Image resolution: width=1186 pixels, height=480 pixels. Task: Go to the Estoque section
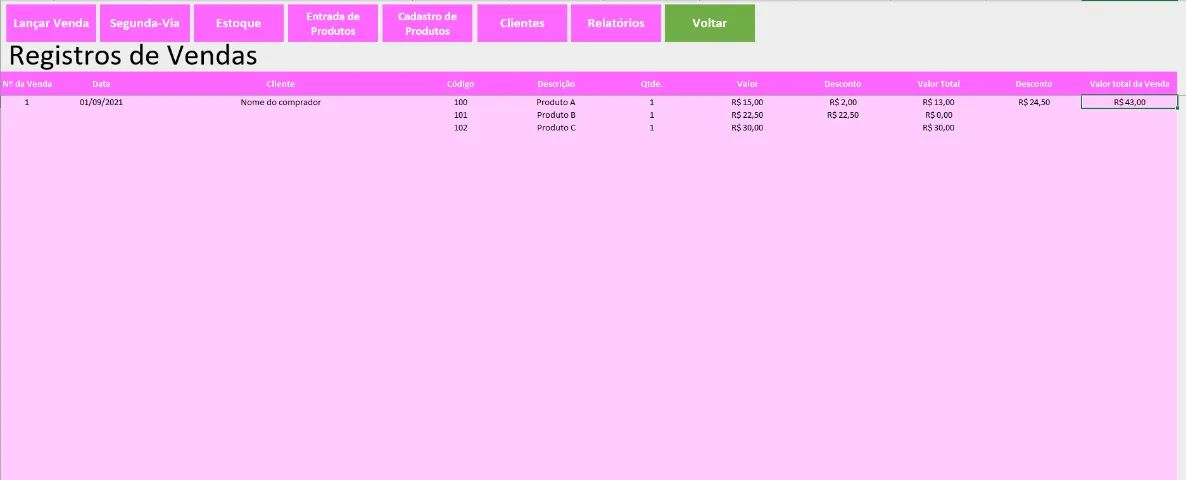[238, 23]
